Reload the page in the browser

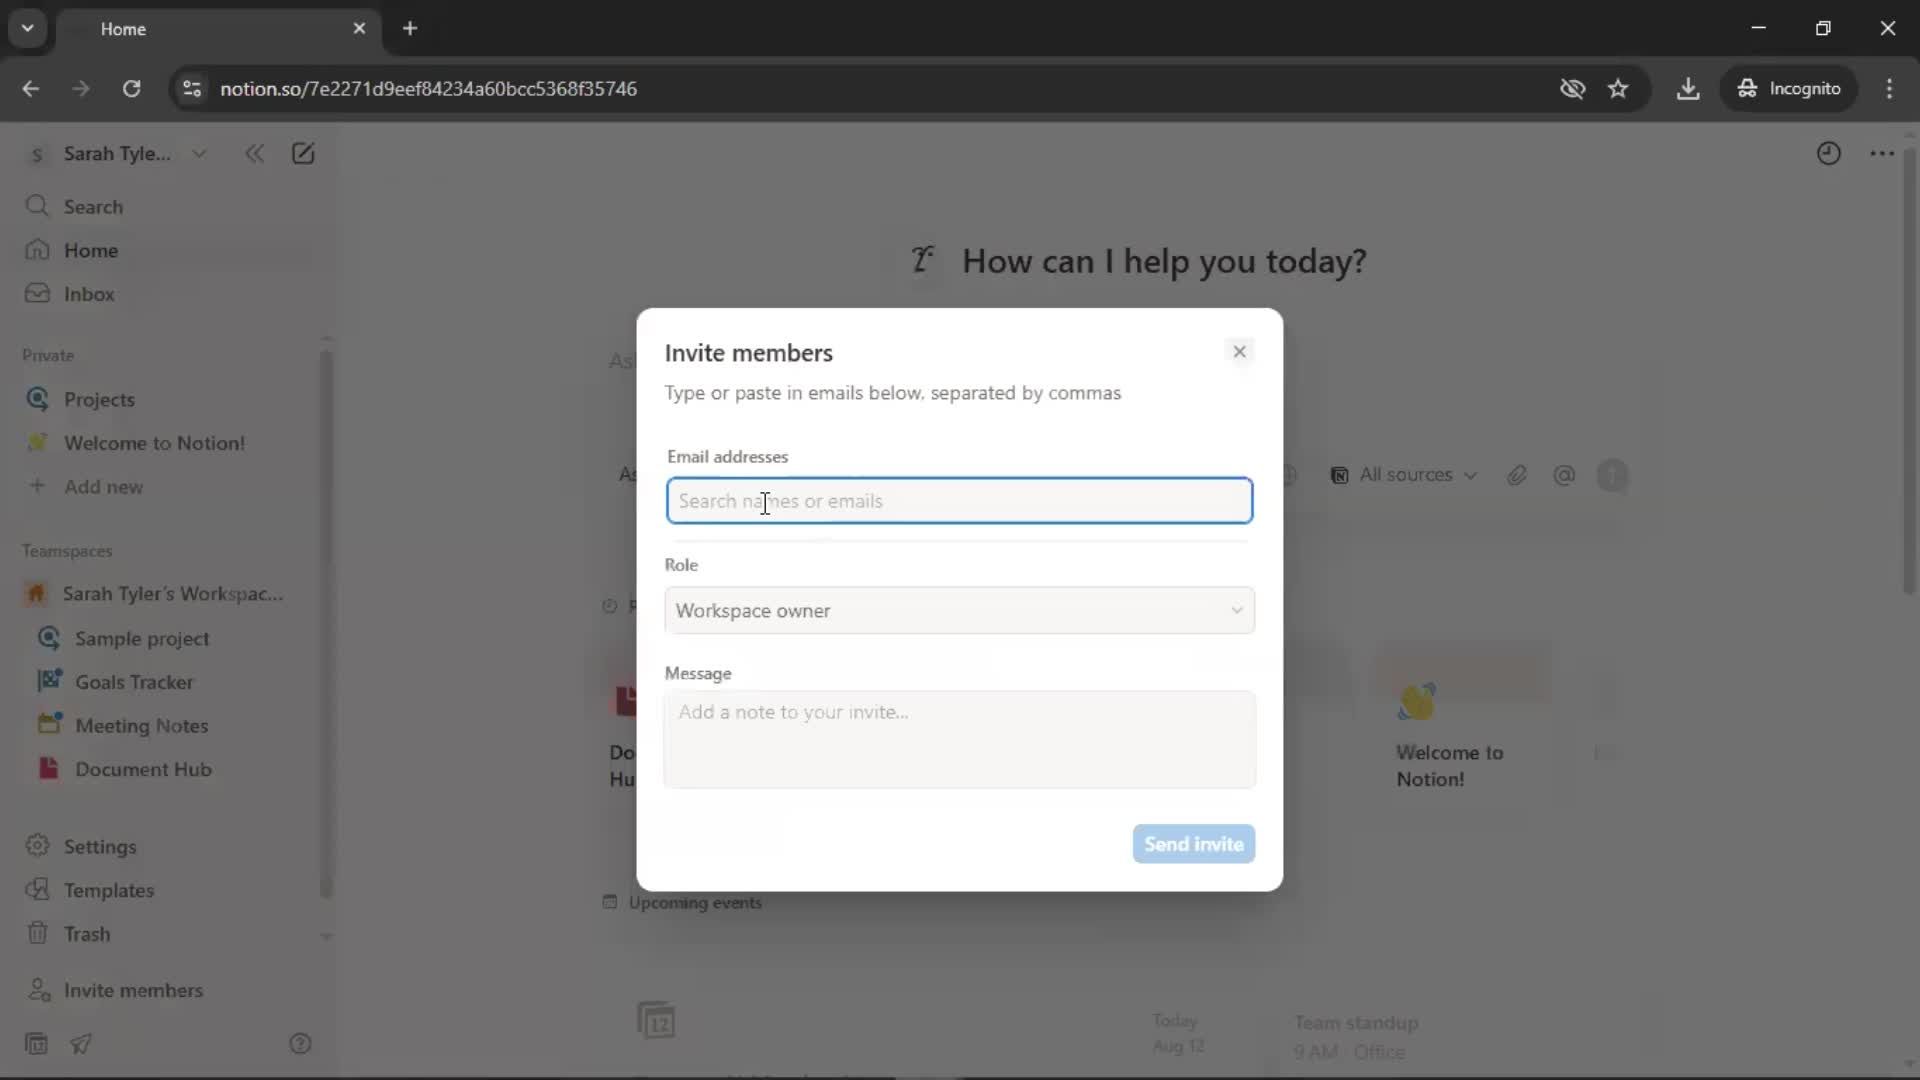point(131,89)
